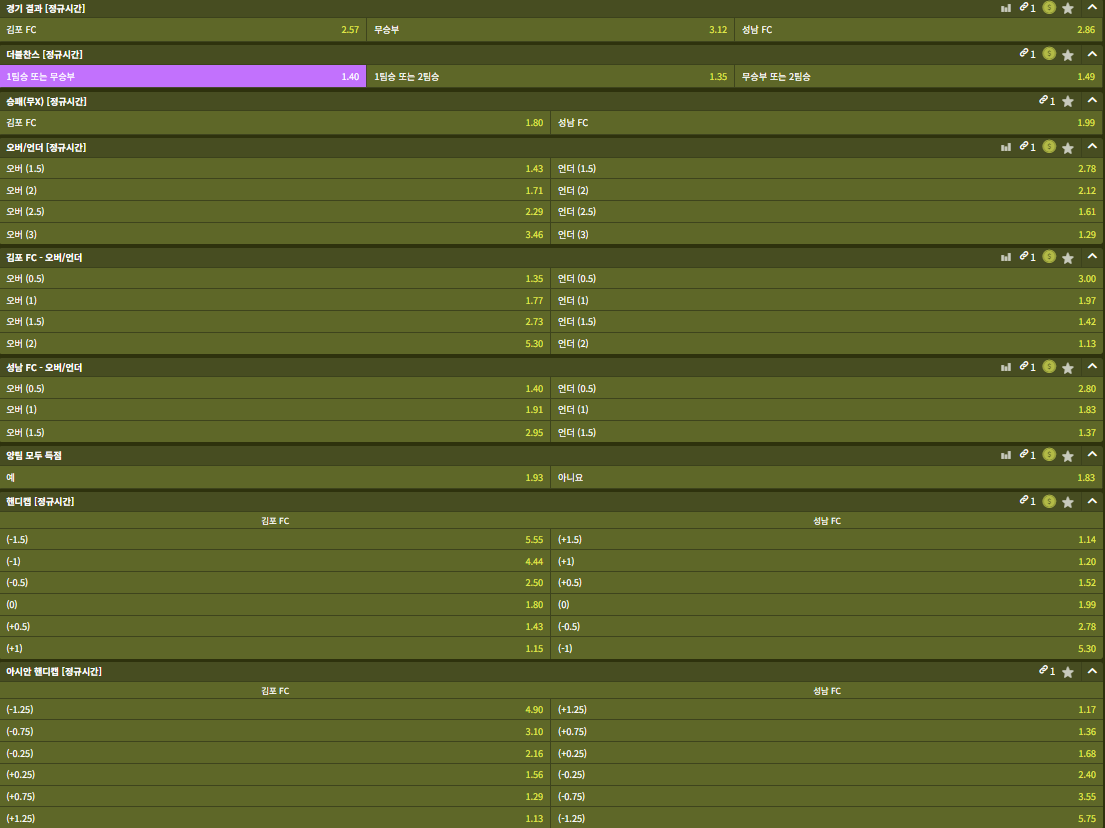The image size is (1105, 828).
Task: Choose 예 for 양팀 모두 득점
Action: pyautogui.click(x=275, y=478)
